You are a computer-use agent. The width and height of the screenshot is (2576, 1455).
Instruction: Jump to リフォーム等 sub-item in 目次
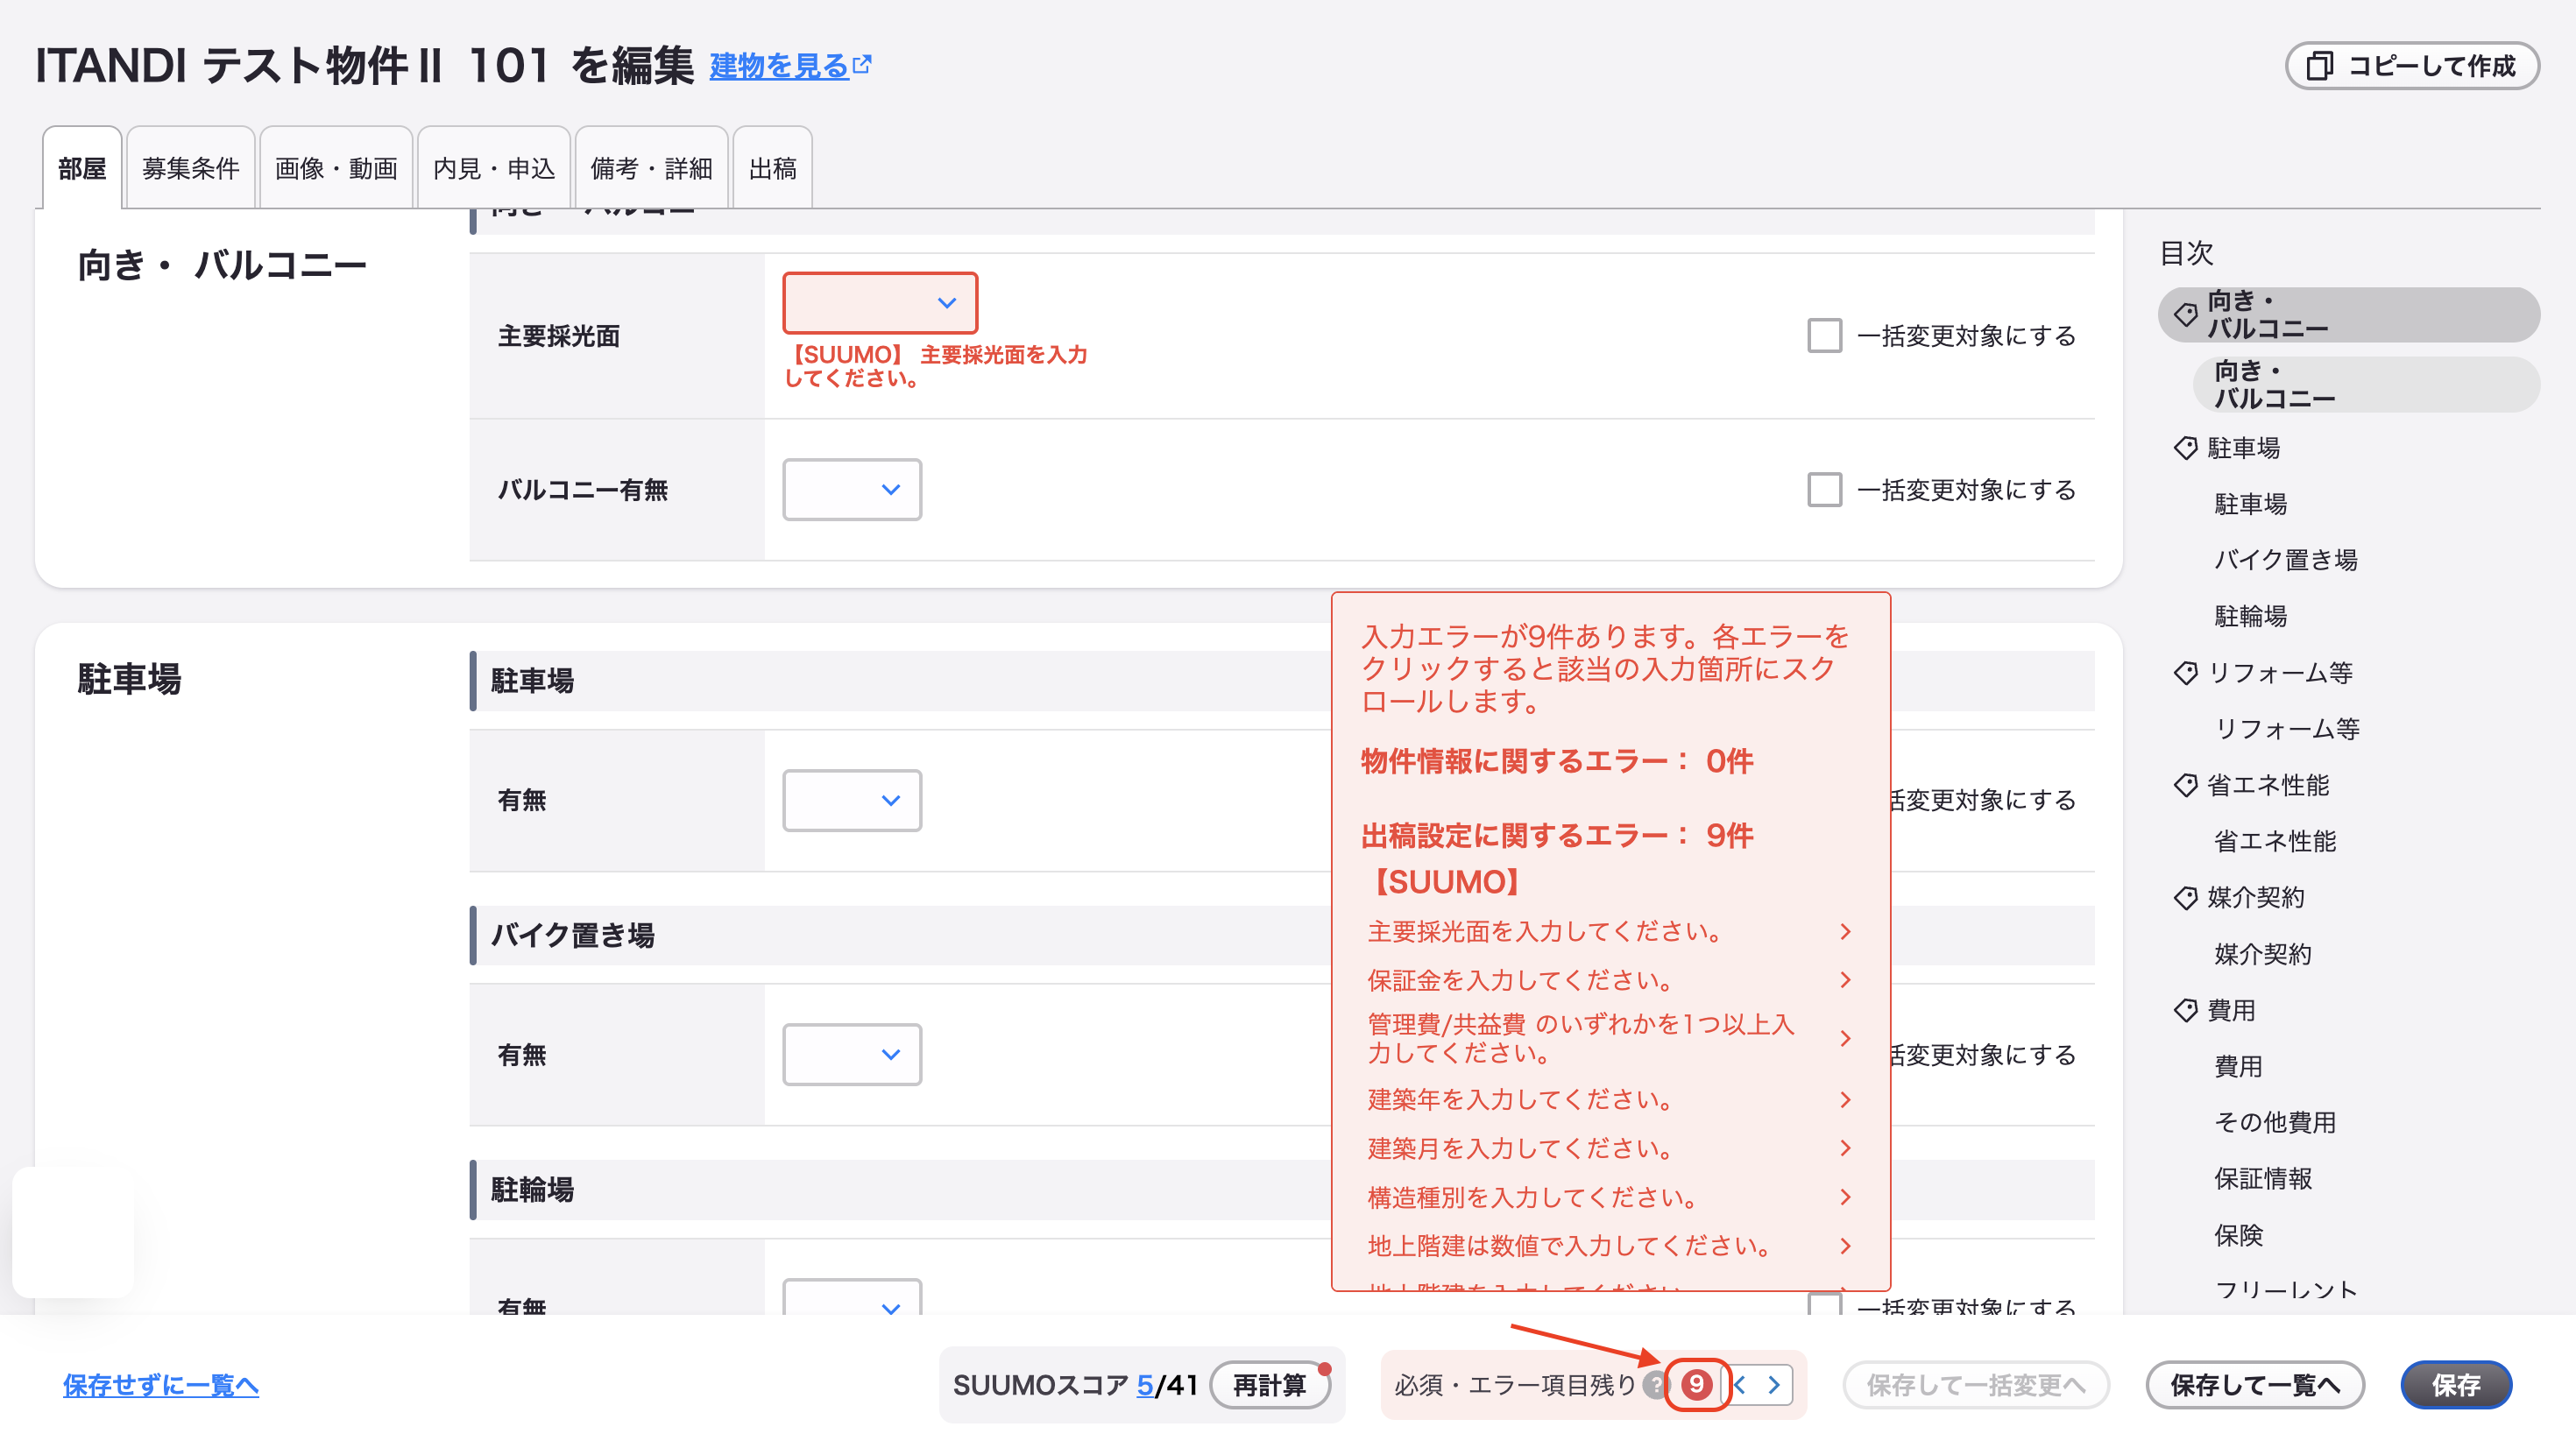click(2287, 728)
